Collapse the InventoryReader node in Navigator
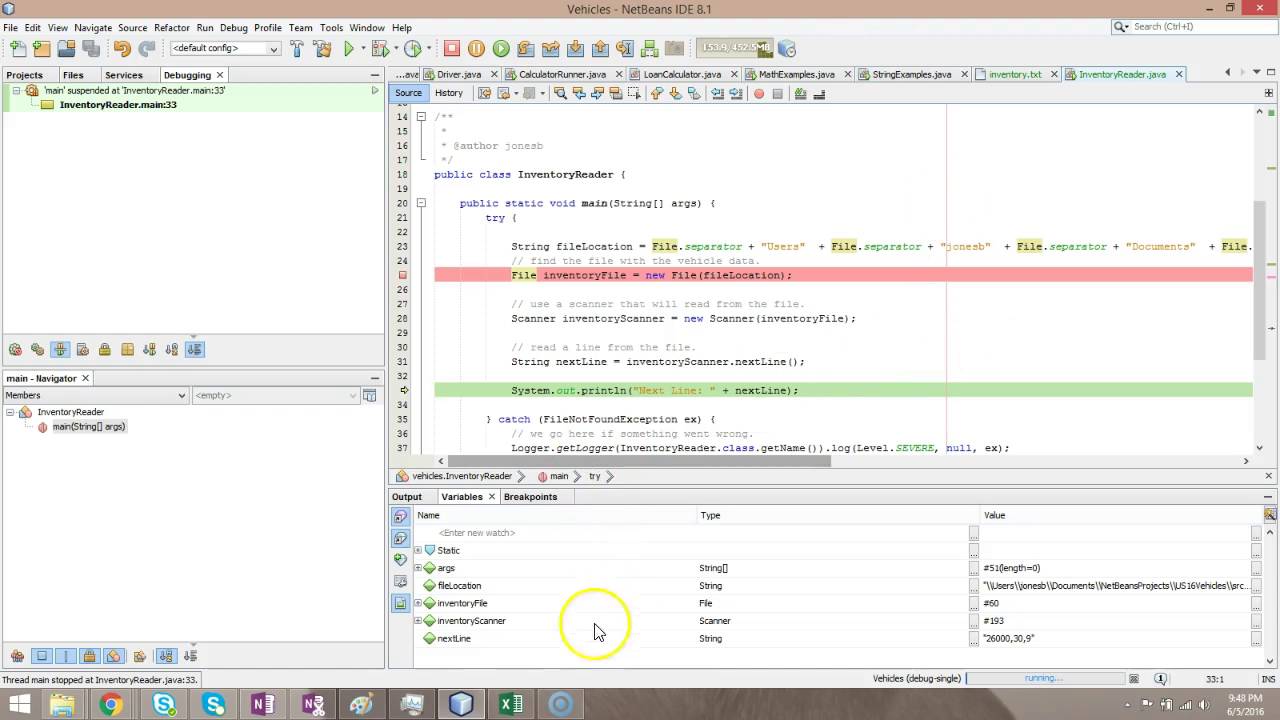Image resolution: width=1280 pixels, height=720 pixels. click(x=10, y=412)
